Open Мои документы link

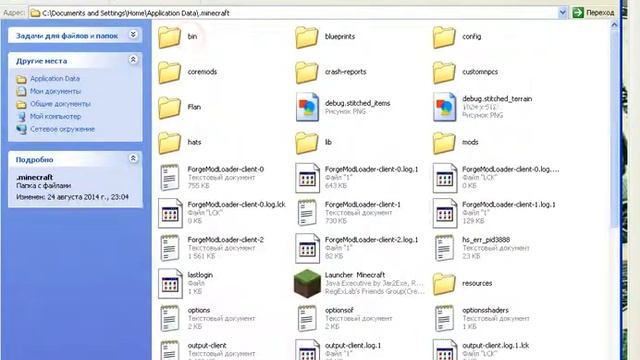coord(55,91)
